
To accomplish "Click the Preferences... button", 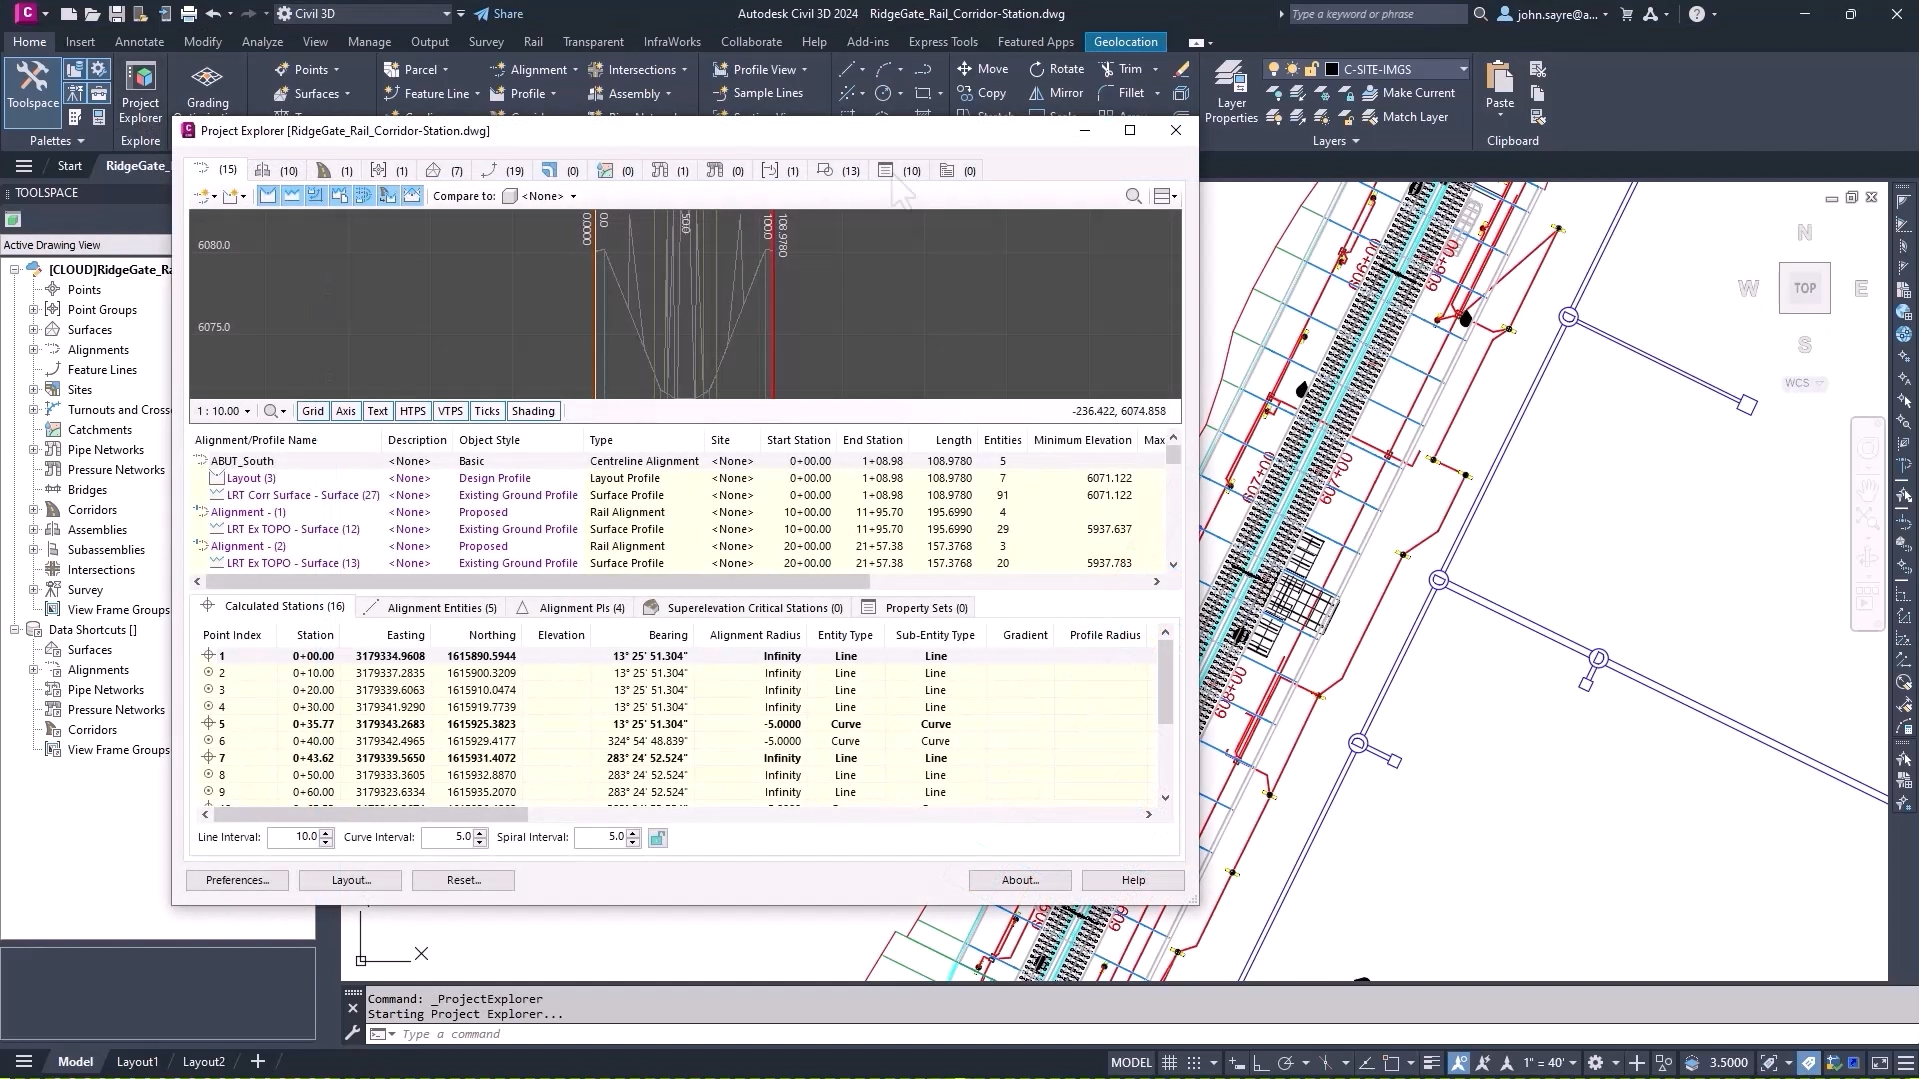I will pyautogui.click(x=237, y=880).
